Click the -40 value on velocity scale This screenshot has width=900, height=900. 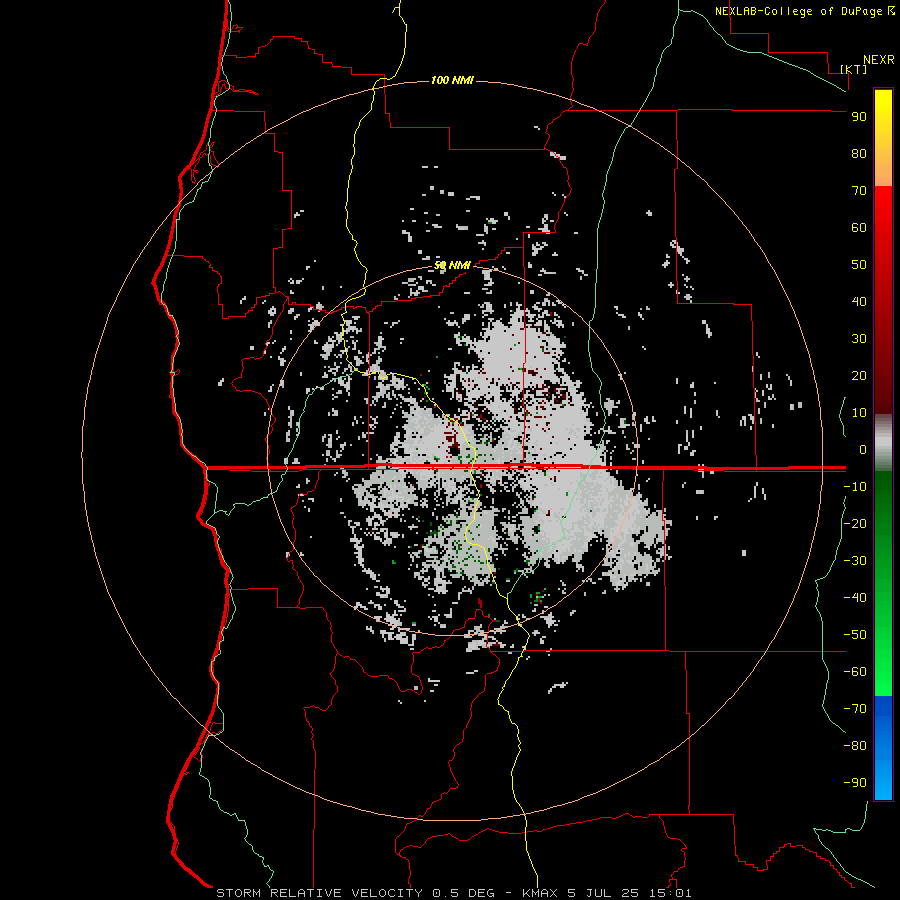[x=855, y=598]
